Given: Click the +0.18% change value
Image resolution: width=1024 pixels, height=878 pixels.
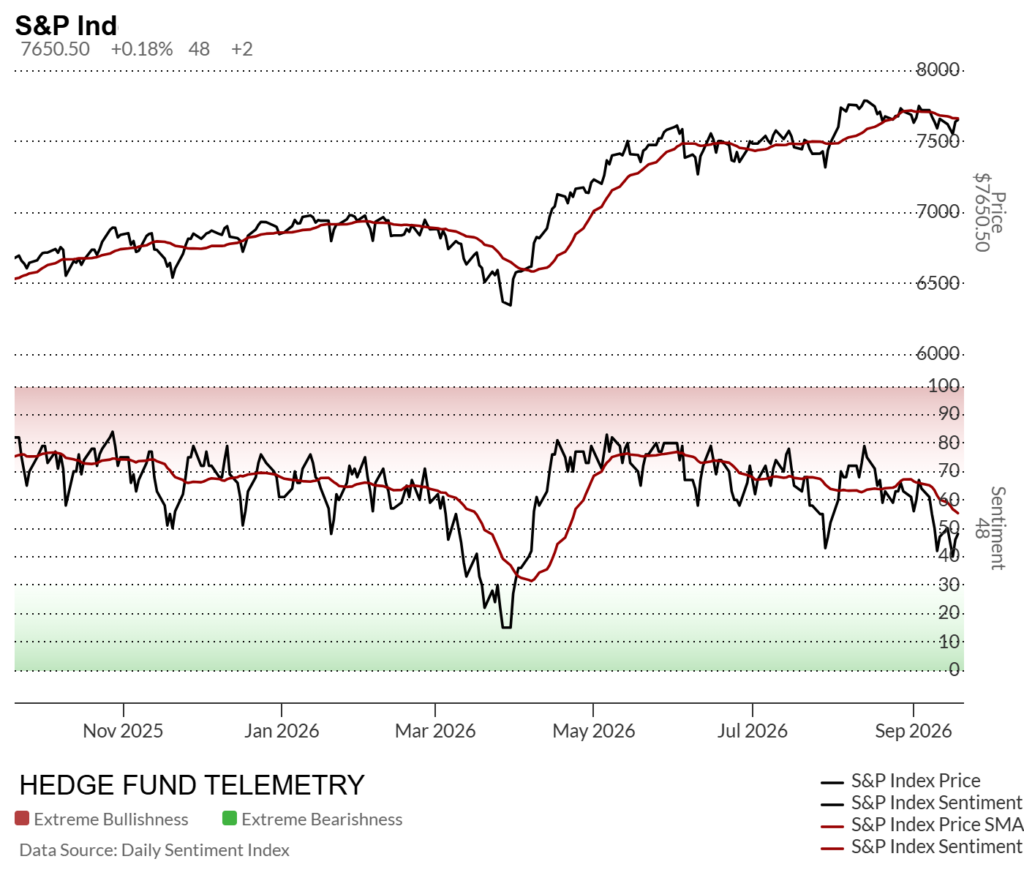Looking at the screenshot, I should [x=142, y=49].
